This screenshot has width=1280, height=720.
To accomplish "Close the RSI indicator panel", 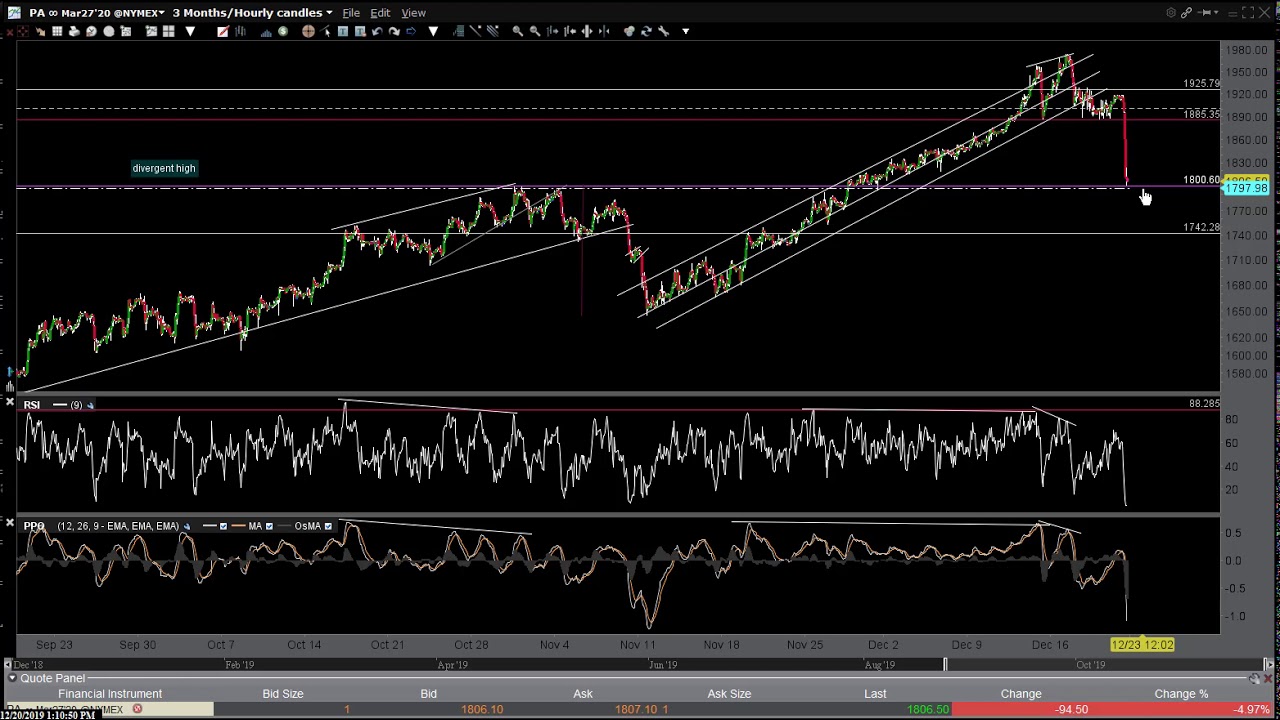I will click(9, 403).
